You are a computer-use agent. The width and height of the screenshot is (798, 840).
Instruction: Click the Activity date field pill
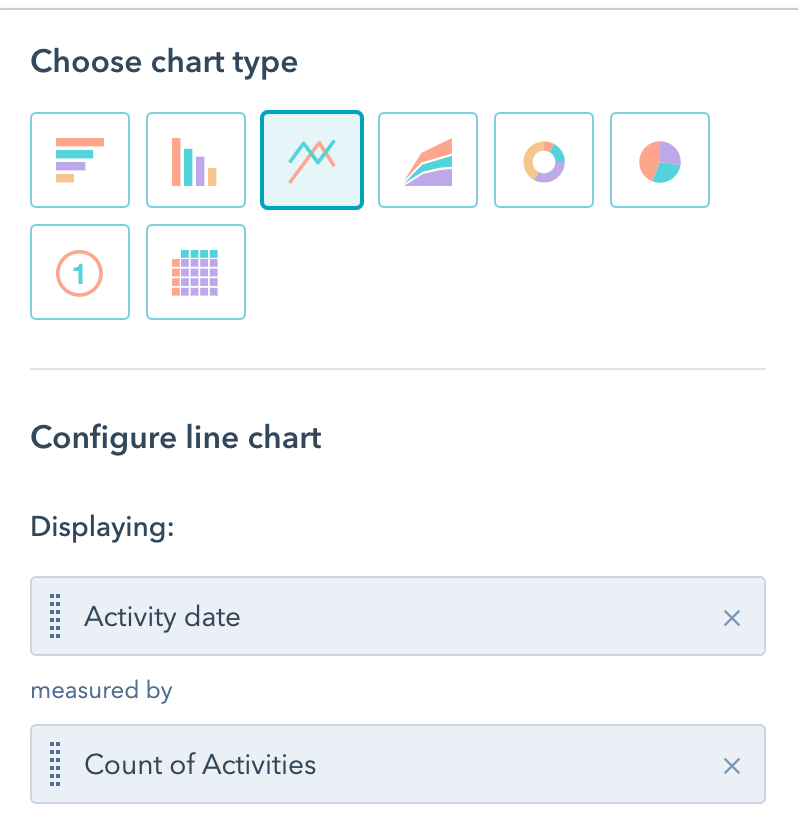pyautogui.click(x=398, y=616)
